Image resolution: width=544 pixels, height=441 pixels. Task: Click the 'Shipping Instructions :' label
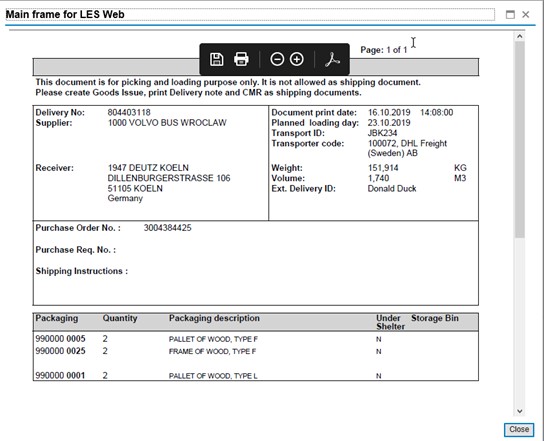tap(82, 271)
